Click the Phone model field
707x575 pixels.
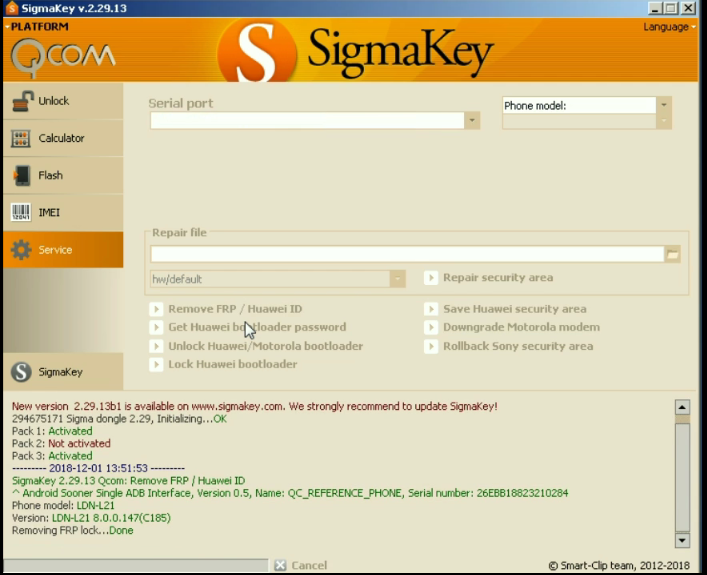[579, 106]
